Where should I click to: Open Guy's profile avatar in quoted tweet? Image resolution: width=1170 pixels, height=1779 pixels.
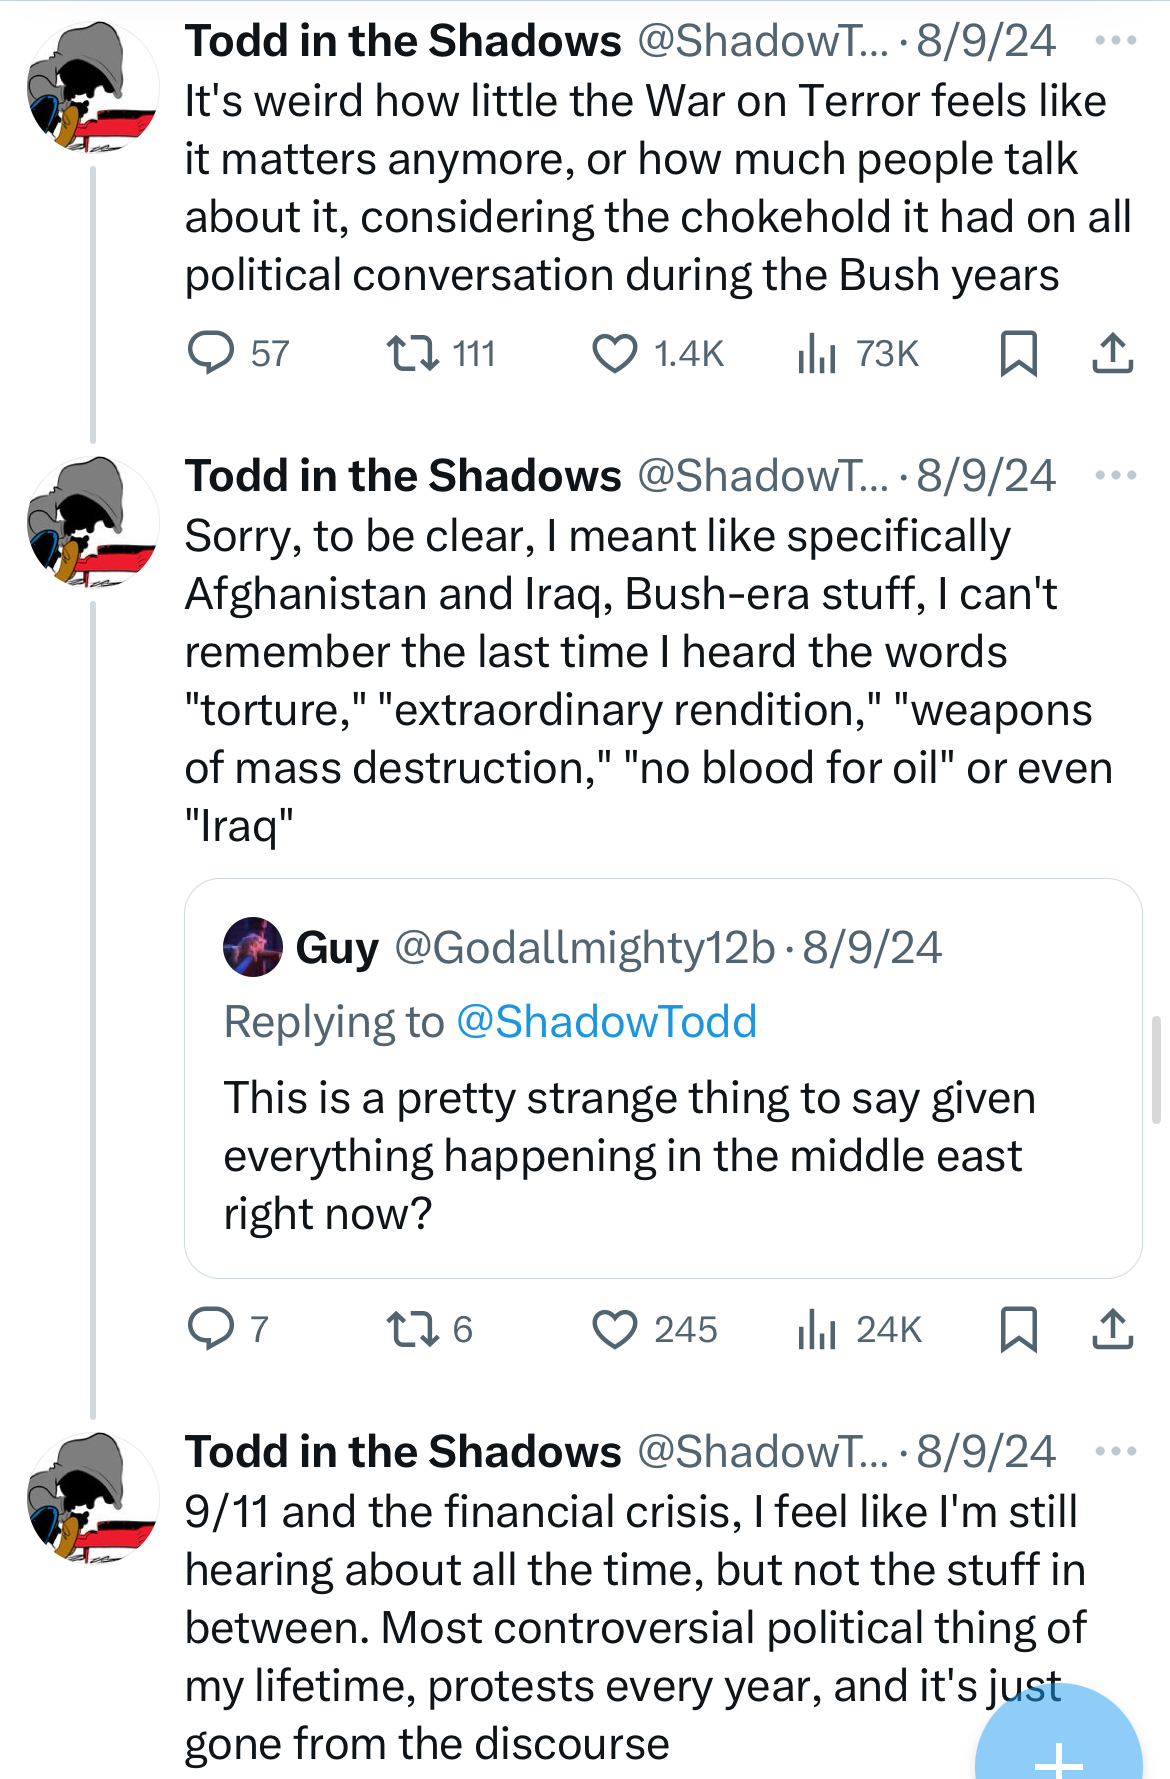click(253, 947)
